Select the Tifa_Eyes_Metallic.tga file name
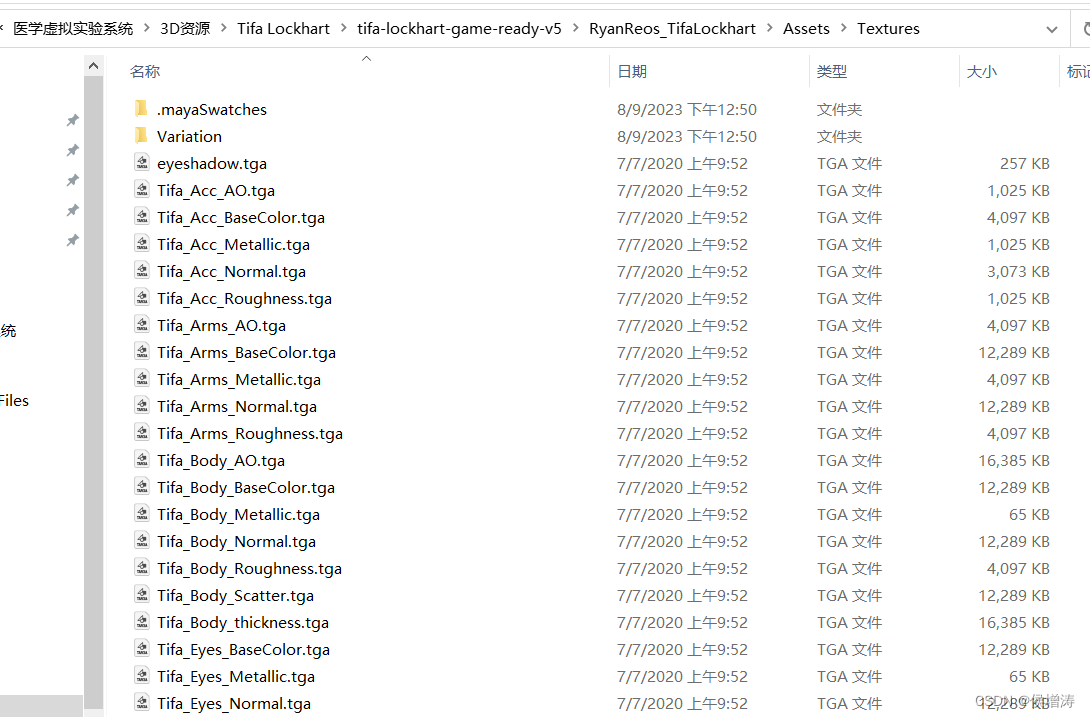This screenshot has height=717, width=1090. pyautogui.click(x=236, y=677)
